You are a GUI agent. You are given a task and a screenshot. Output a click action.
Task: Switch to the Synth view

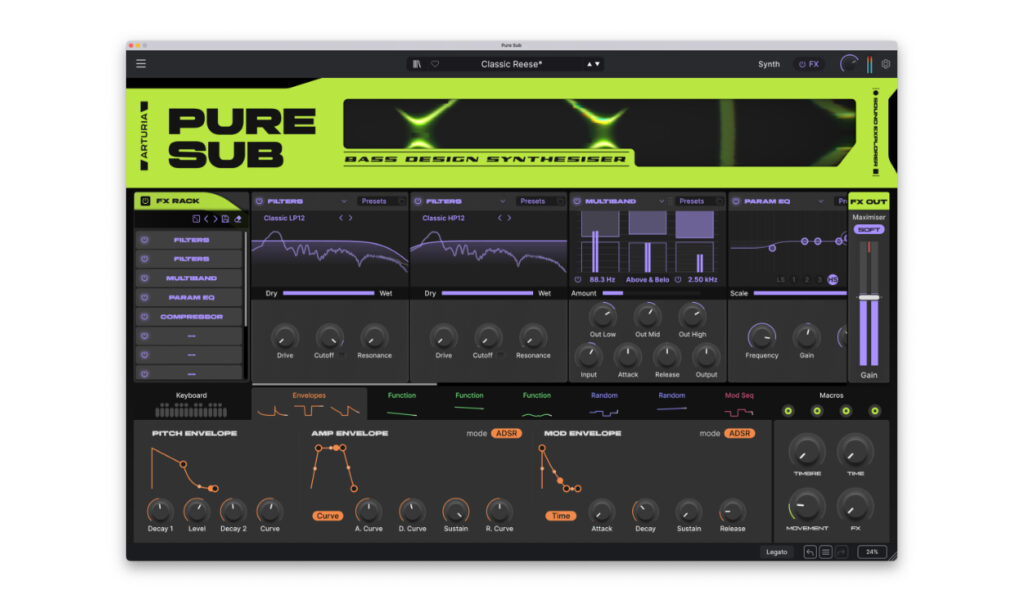(x=769, y=64)
